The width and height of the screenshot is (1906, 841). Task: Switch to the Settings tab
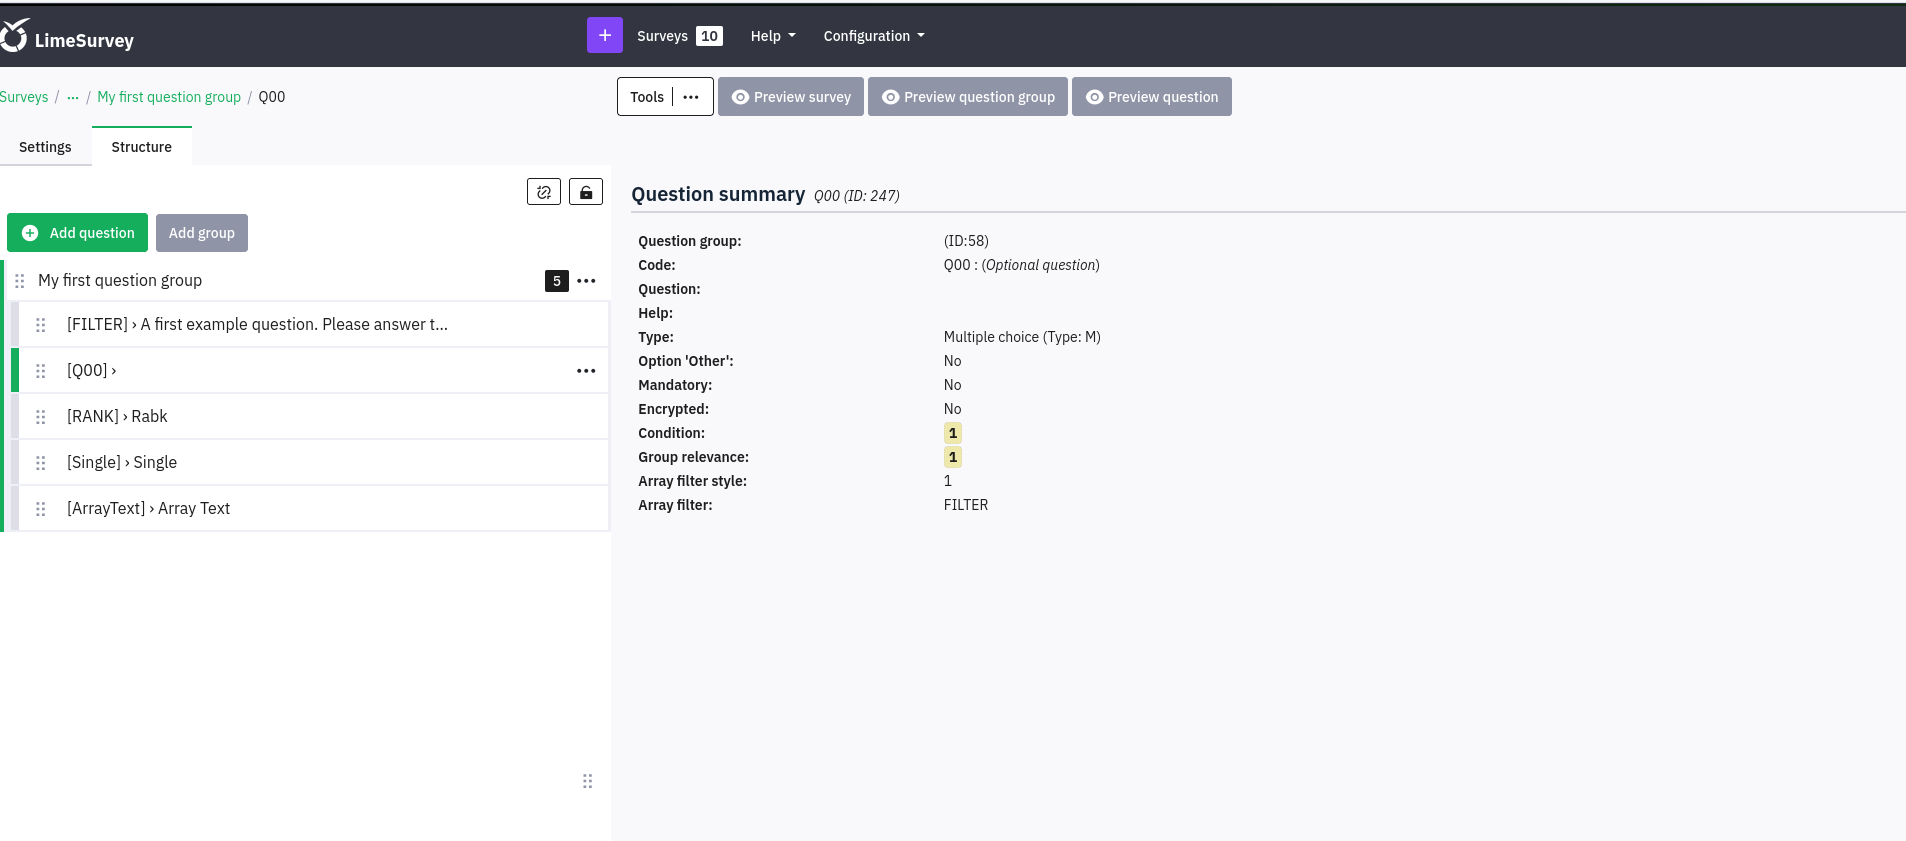[x=45, y=147]
